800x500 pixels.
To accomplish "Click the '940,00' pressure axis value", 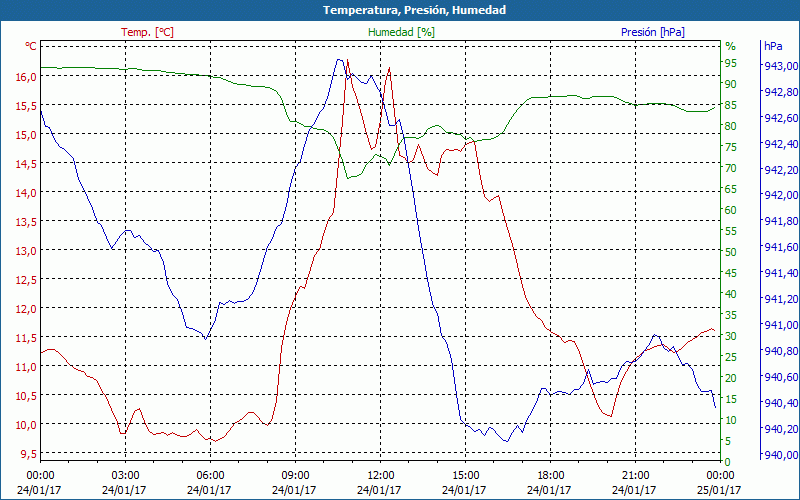I will click(781, 455).
